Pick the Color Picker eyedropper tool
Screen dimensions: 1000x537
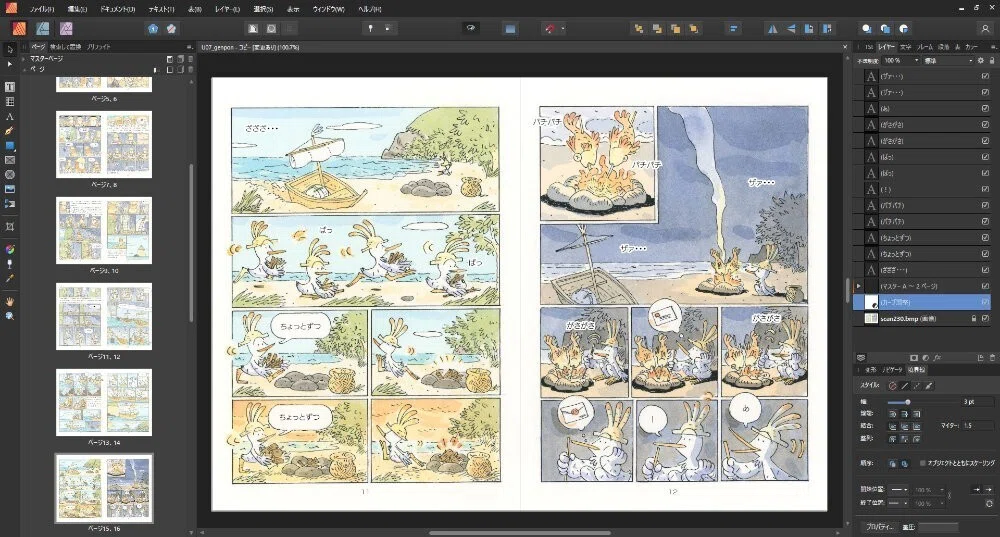tap(10, 279)
